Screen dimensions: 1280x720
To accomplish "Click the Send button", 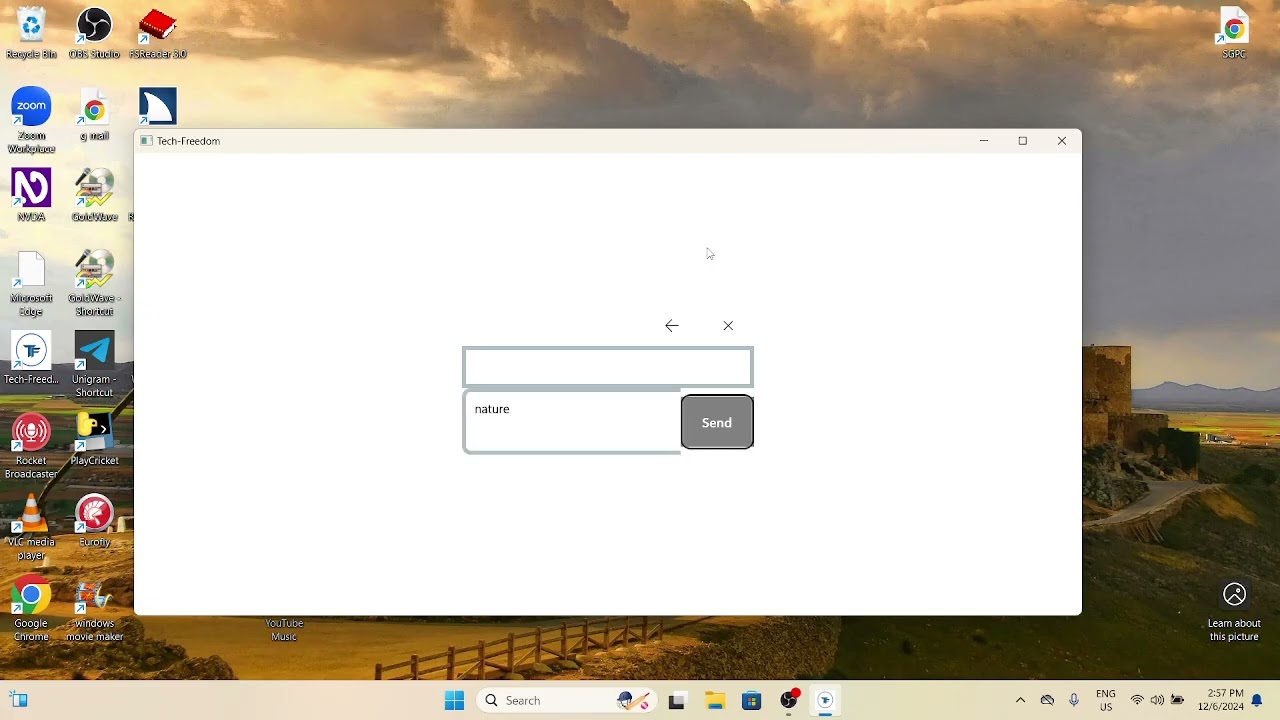I will pyautogui.click(x=717, y=422).
